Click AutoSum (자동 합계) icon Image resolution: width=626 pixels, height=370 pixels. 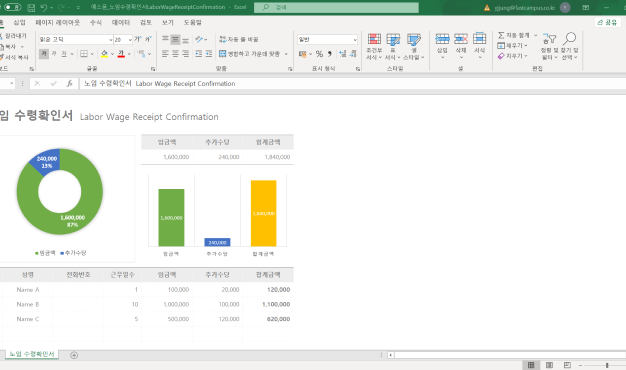501,36
